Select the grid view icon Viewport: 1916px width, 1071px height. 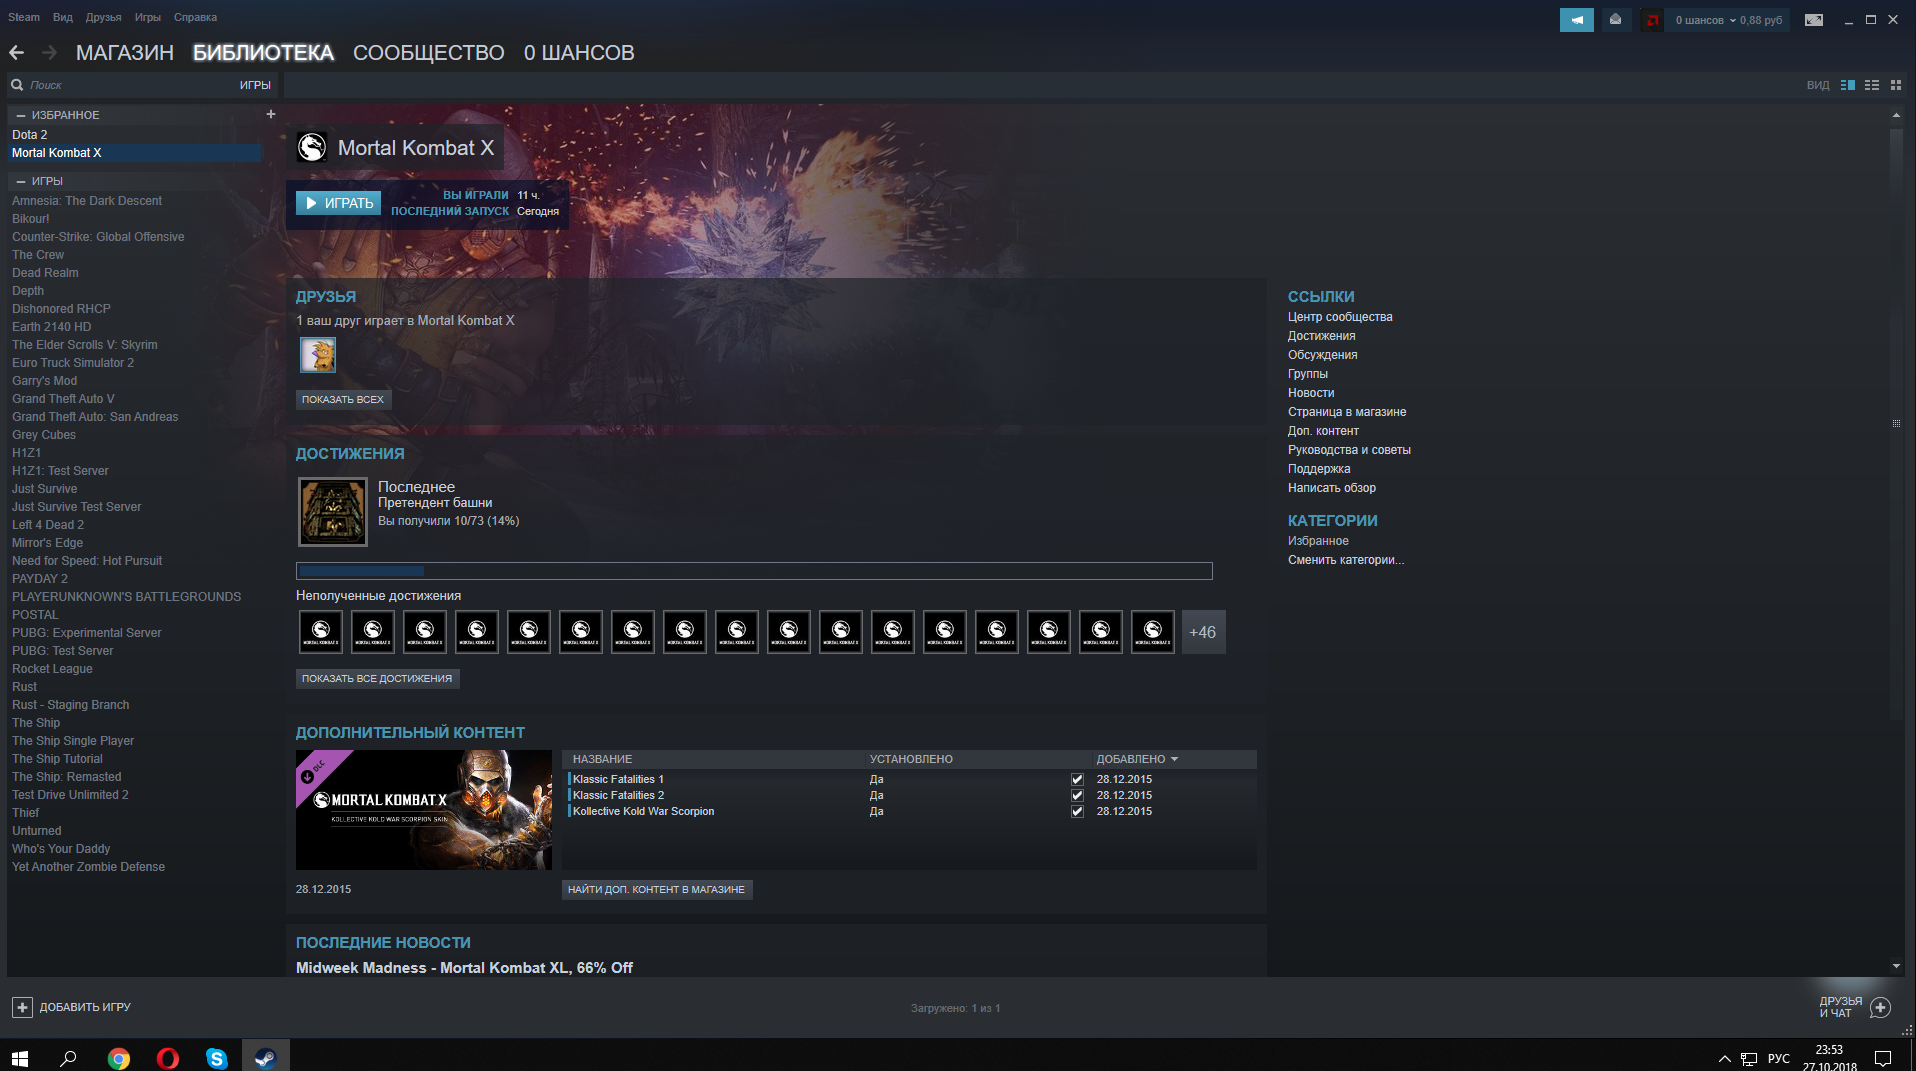click(1896, 85)
